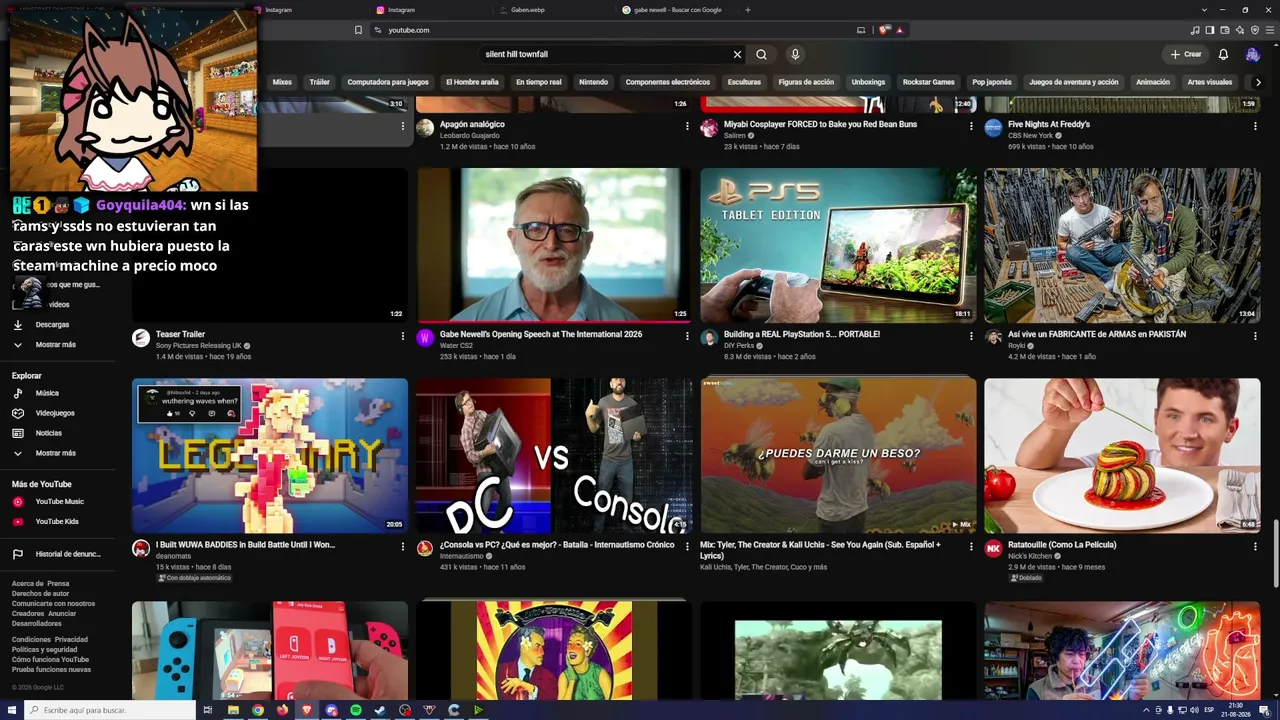The image size is (1280, 720).
Task: Open options for Consola vs PC video
Action: point(687,546)
